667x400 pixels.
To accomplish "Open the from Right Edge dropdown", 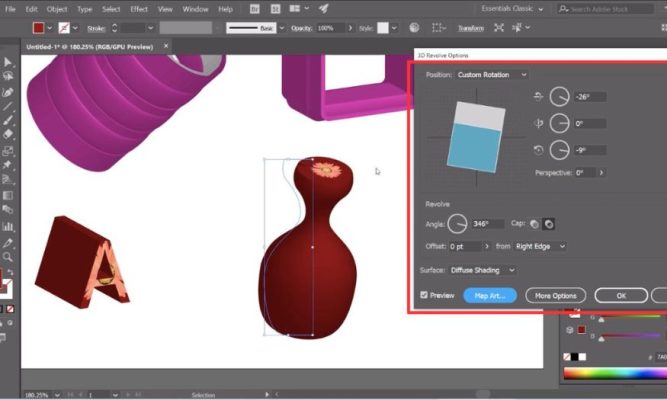I will coord(540,246).
